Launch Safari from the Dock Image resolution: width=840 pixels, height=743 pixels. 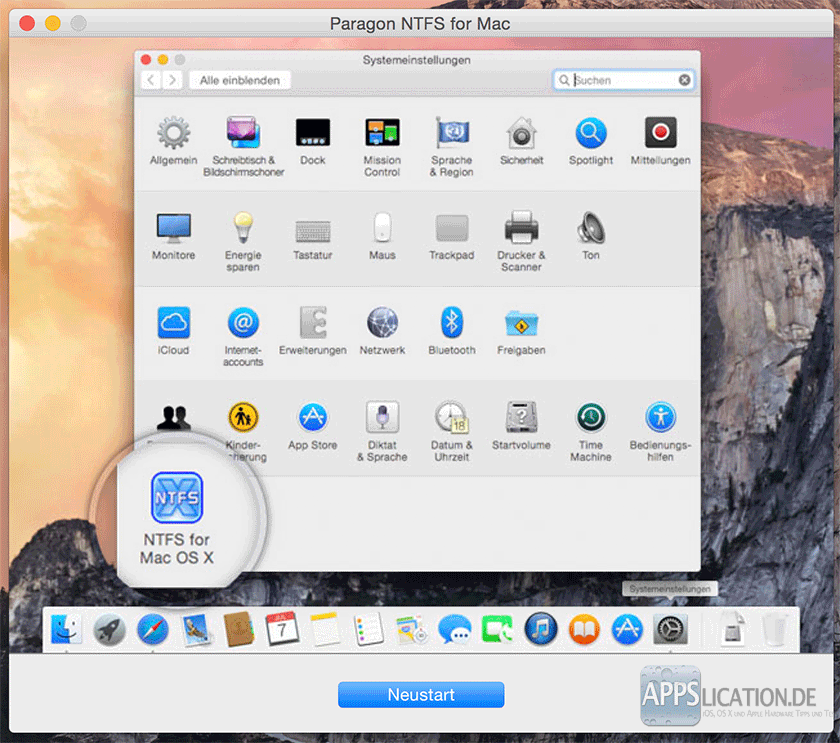153,629
